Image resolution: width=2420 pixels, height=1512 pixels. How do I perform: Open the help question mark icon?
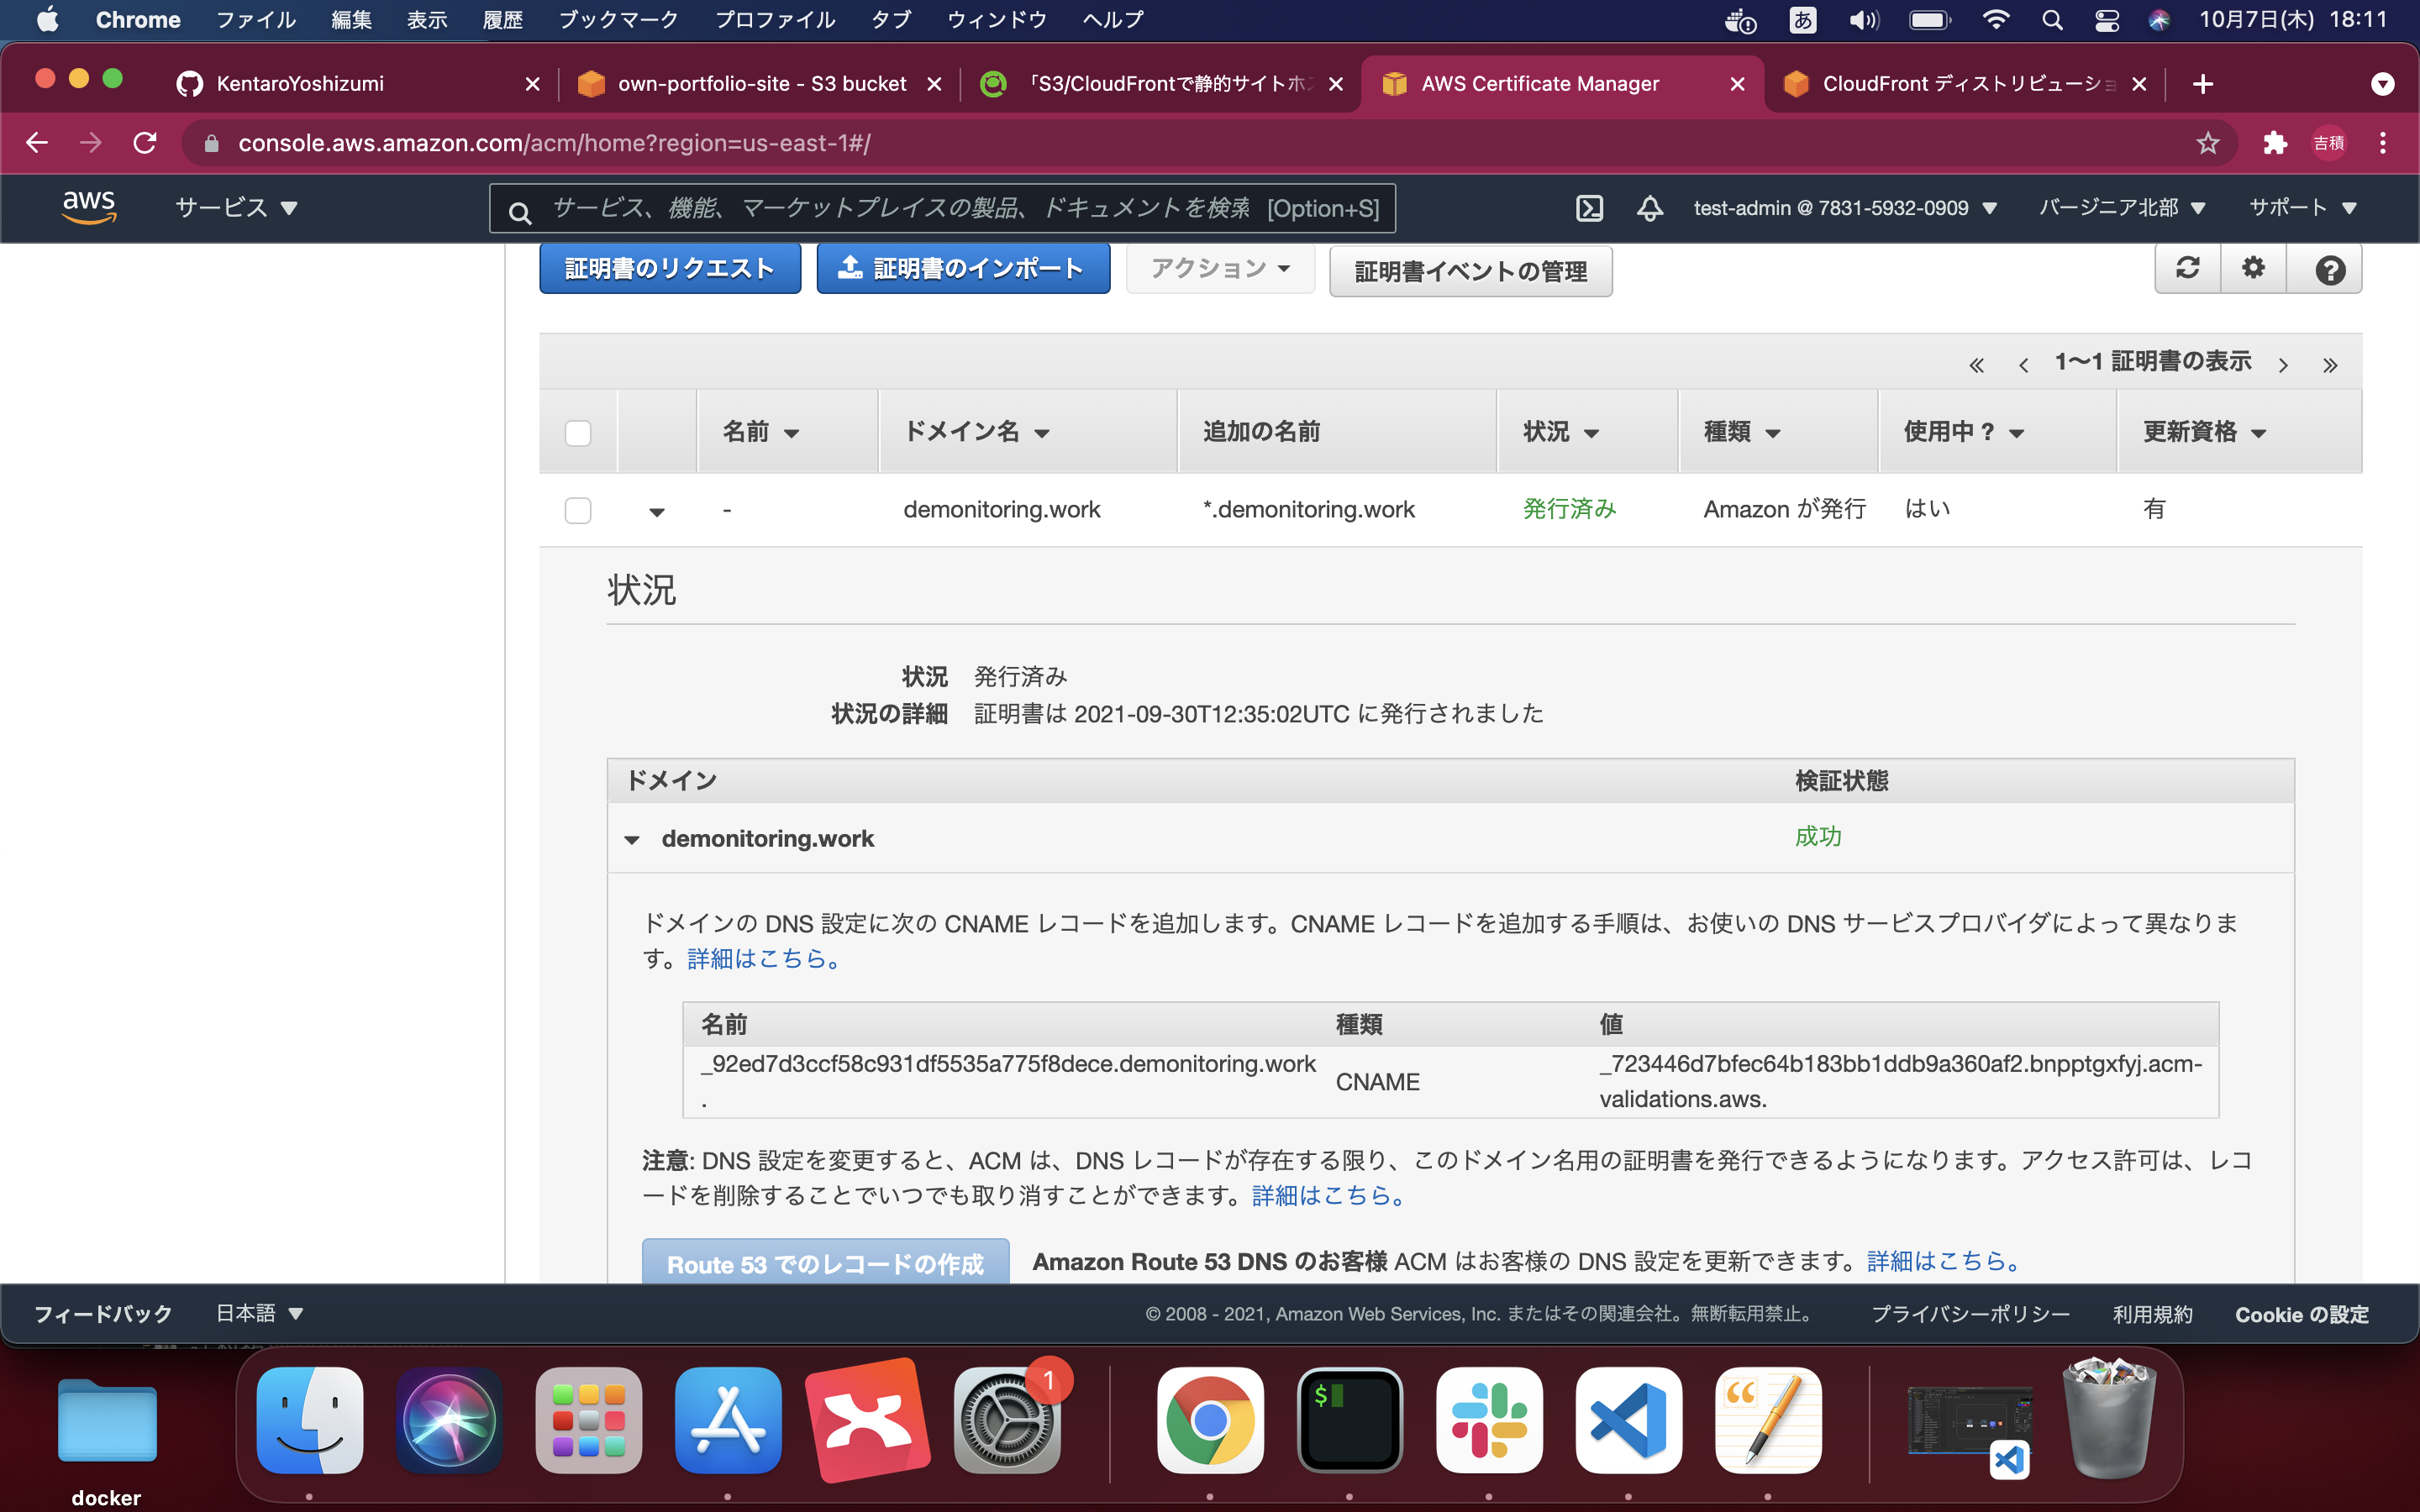tap(2328, 268)
